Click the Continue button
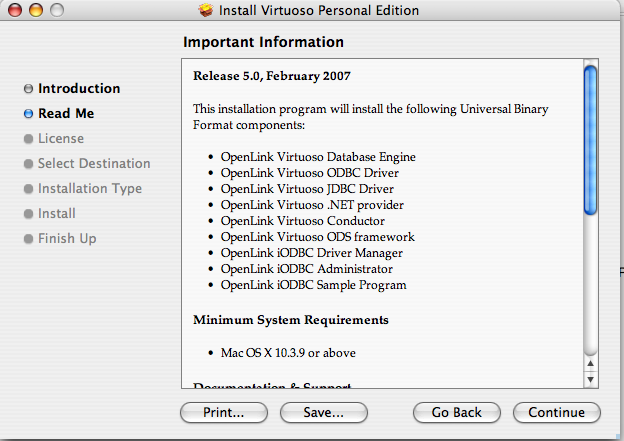 click(x=556, y=412)
